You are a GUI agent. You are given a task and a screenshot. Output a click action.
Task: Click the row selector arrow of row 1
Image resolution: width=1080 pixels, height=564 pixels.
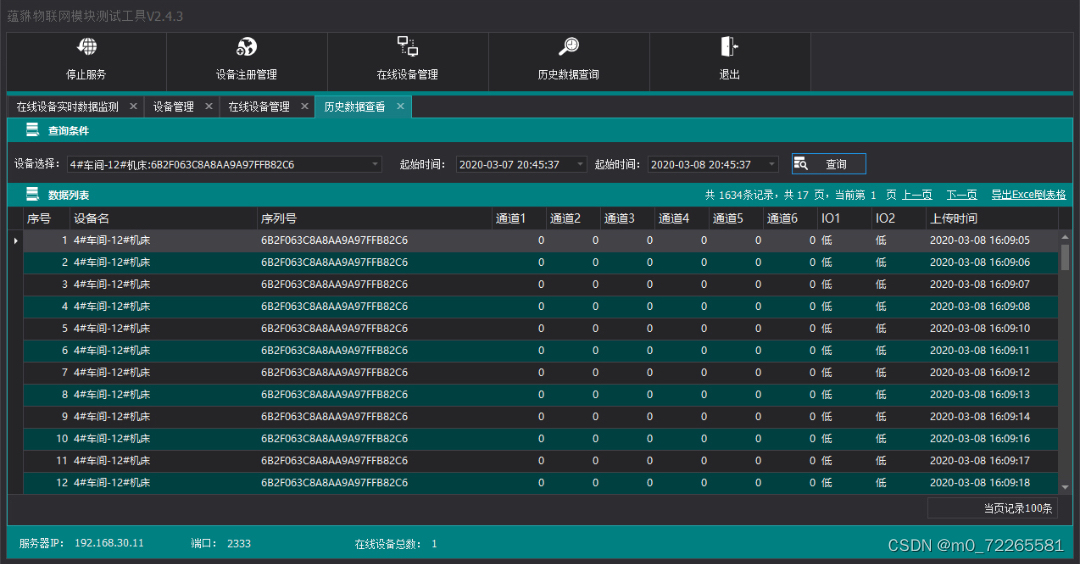point(15,240)
